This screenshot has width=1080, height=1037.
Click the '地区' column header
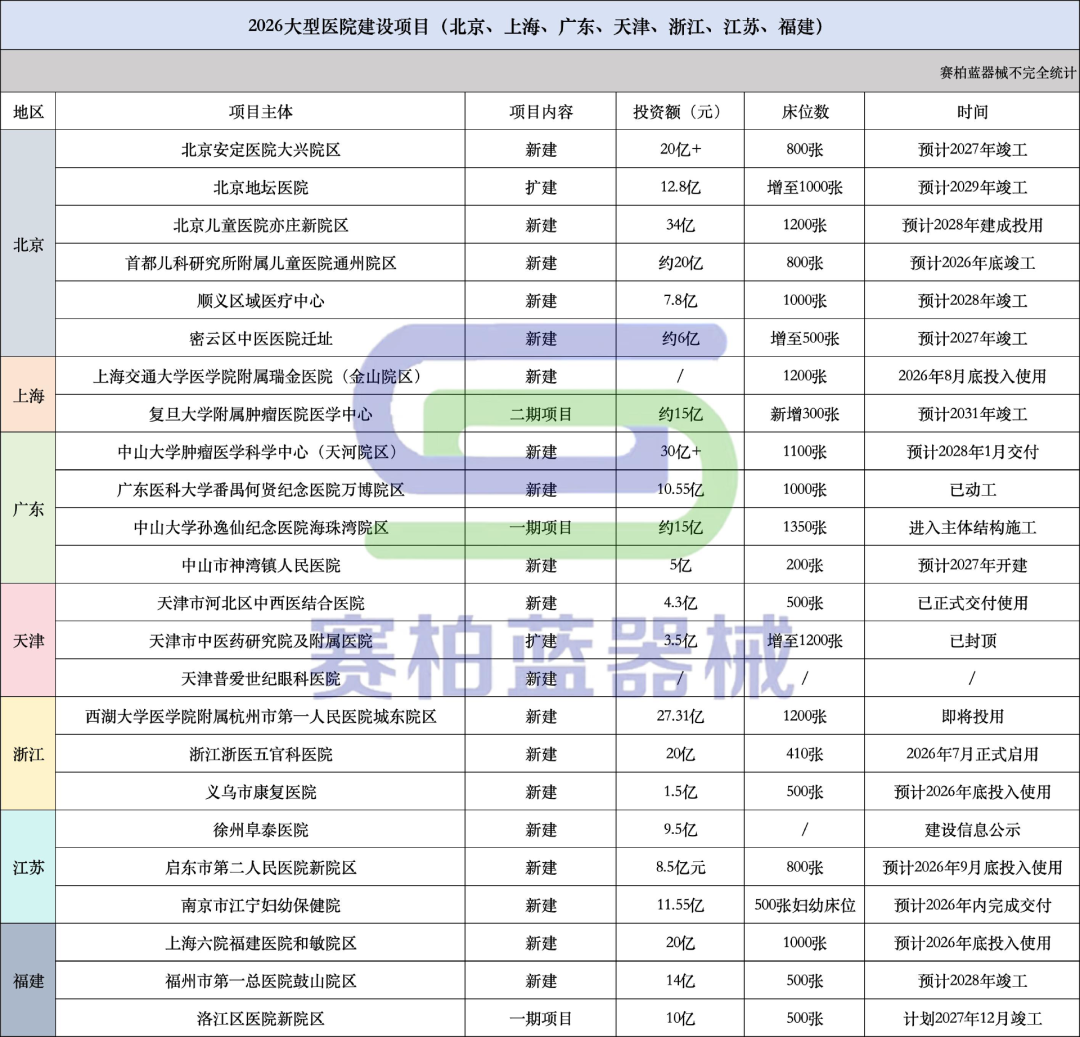(28, 112)
